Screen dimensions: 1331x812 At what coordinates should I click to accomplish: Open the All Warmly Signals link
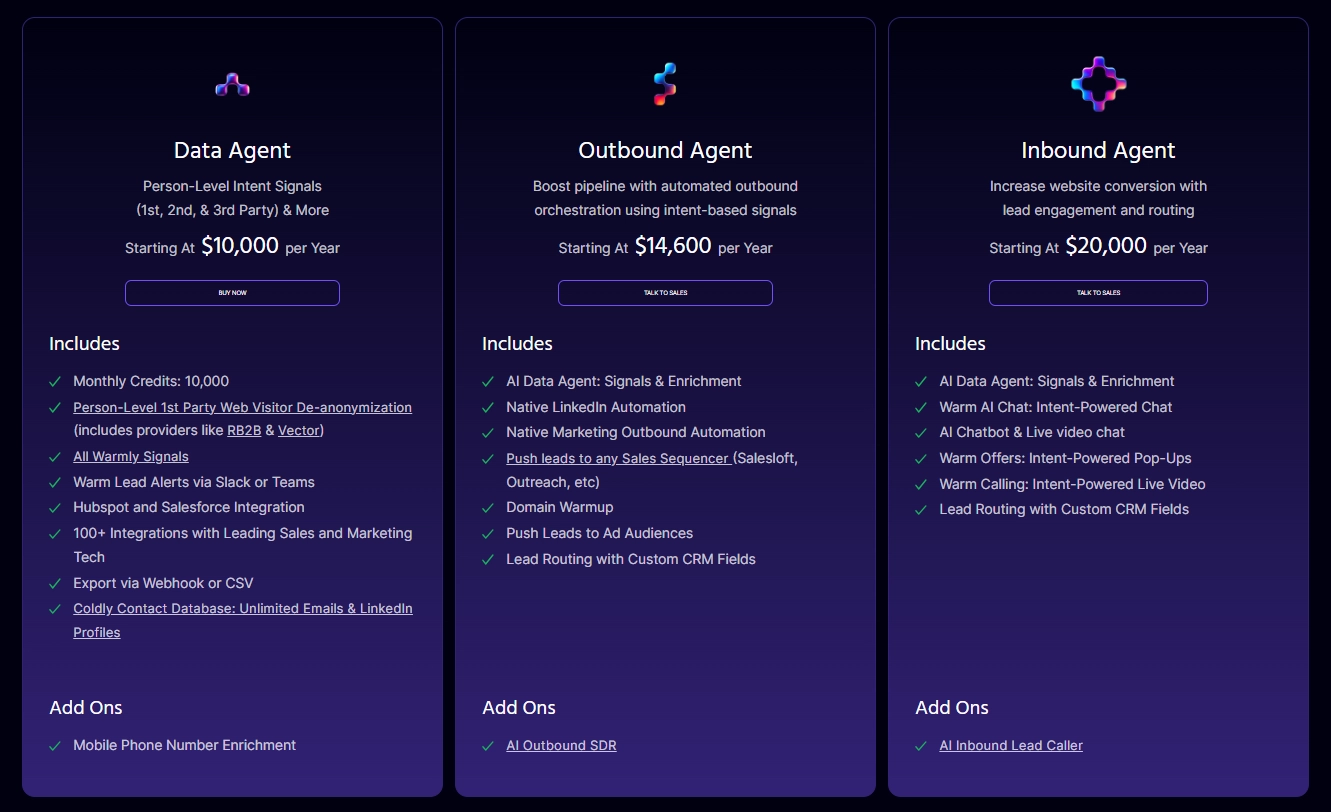coord(131,456)
